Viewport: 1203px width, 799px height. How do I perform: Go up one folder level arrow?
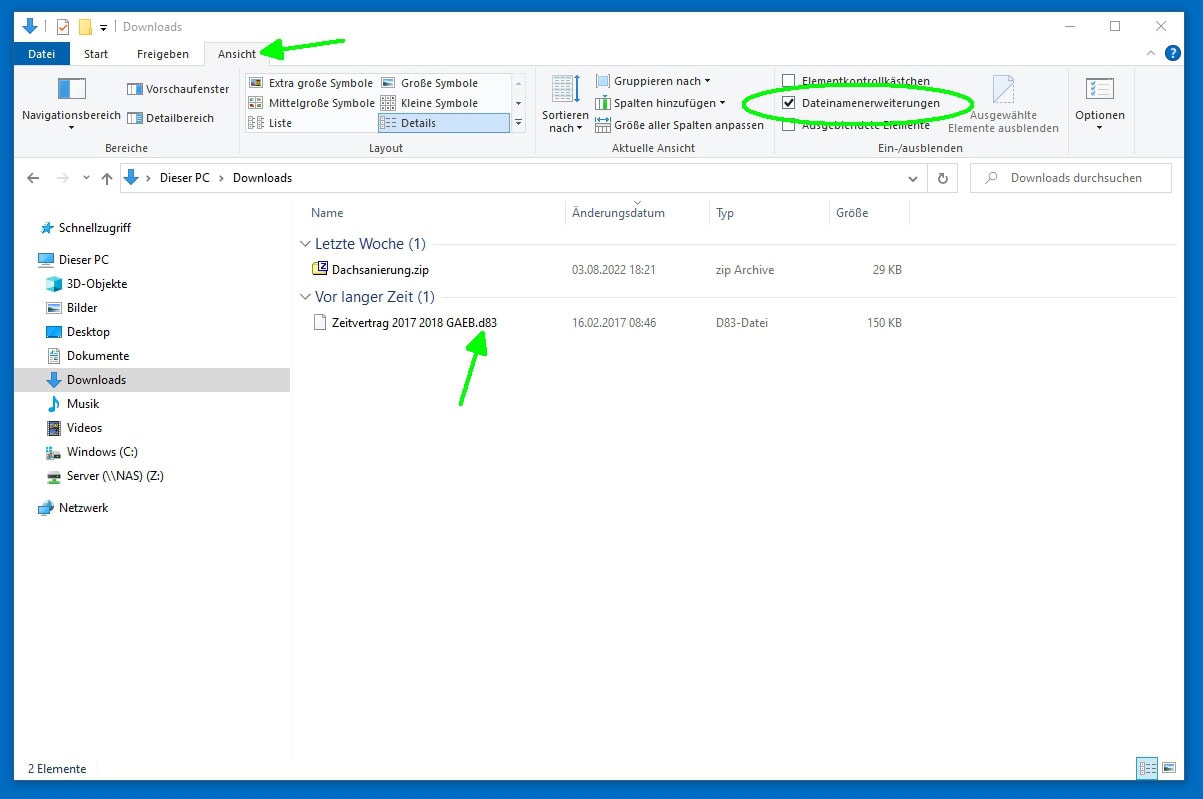click(x=107, y=178)
